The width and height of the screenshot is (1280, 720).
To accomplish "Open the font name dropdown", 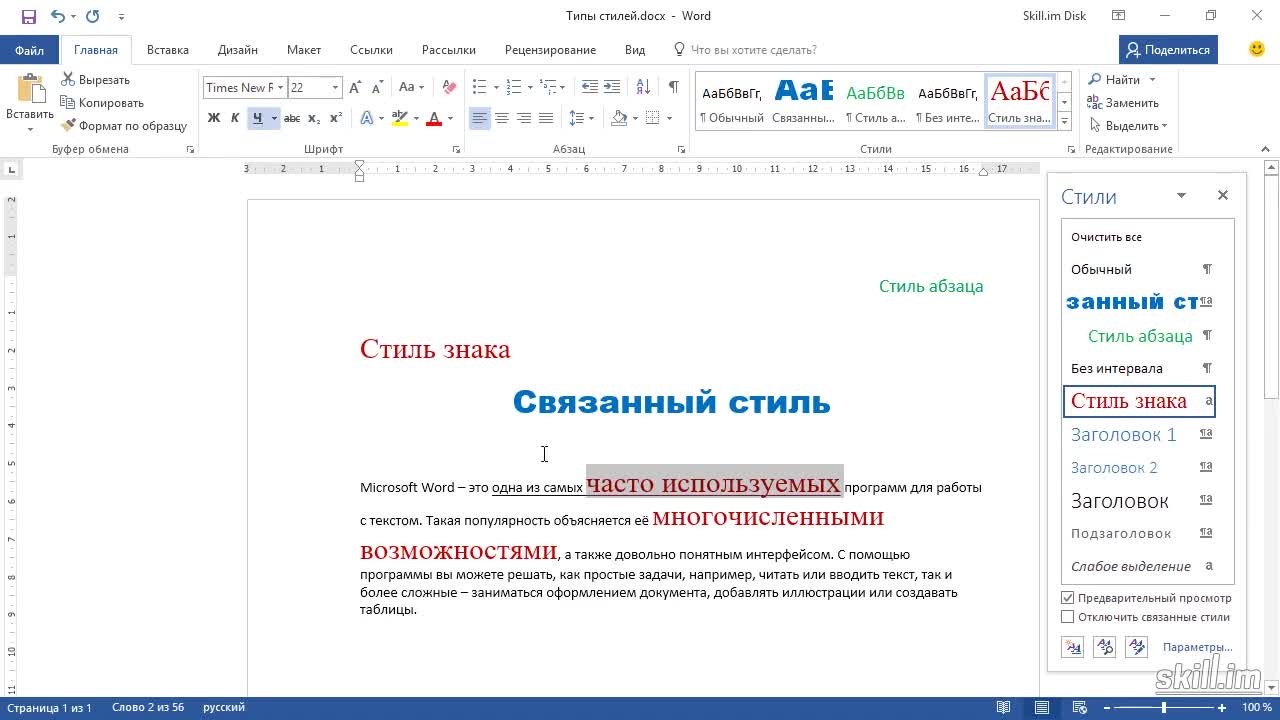I will pyautogui.click(x=280, y=88).
